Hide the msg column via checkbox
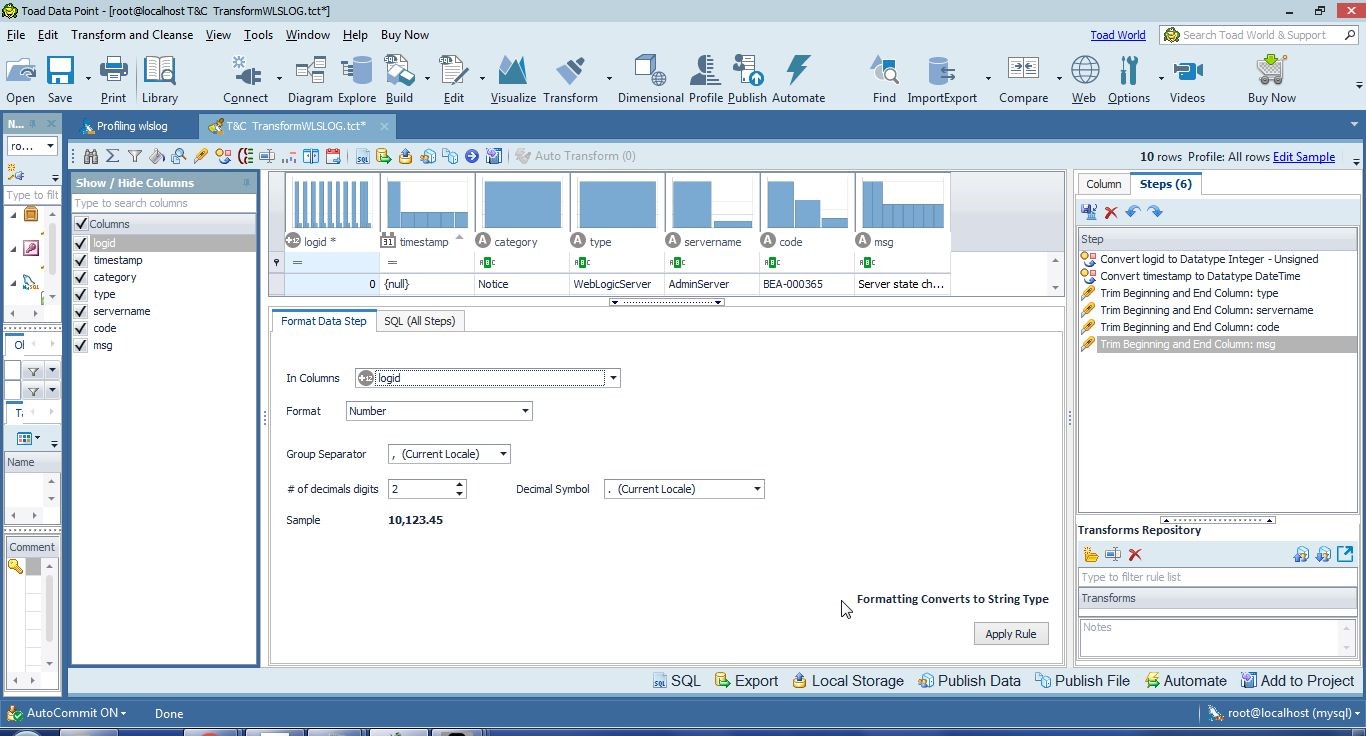The height and width of the screenshot is (736, 1366). tap(81, 345)
